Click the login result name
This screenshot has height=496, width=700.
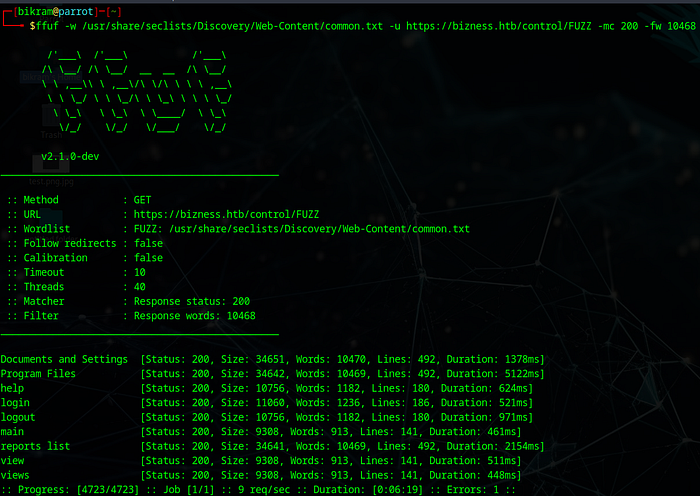point(15,403)
